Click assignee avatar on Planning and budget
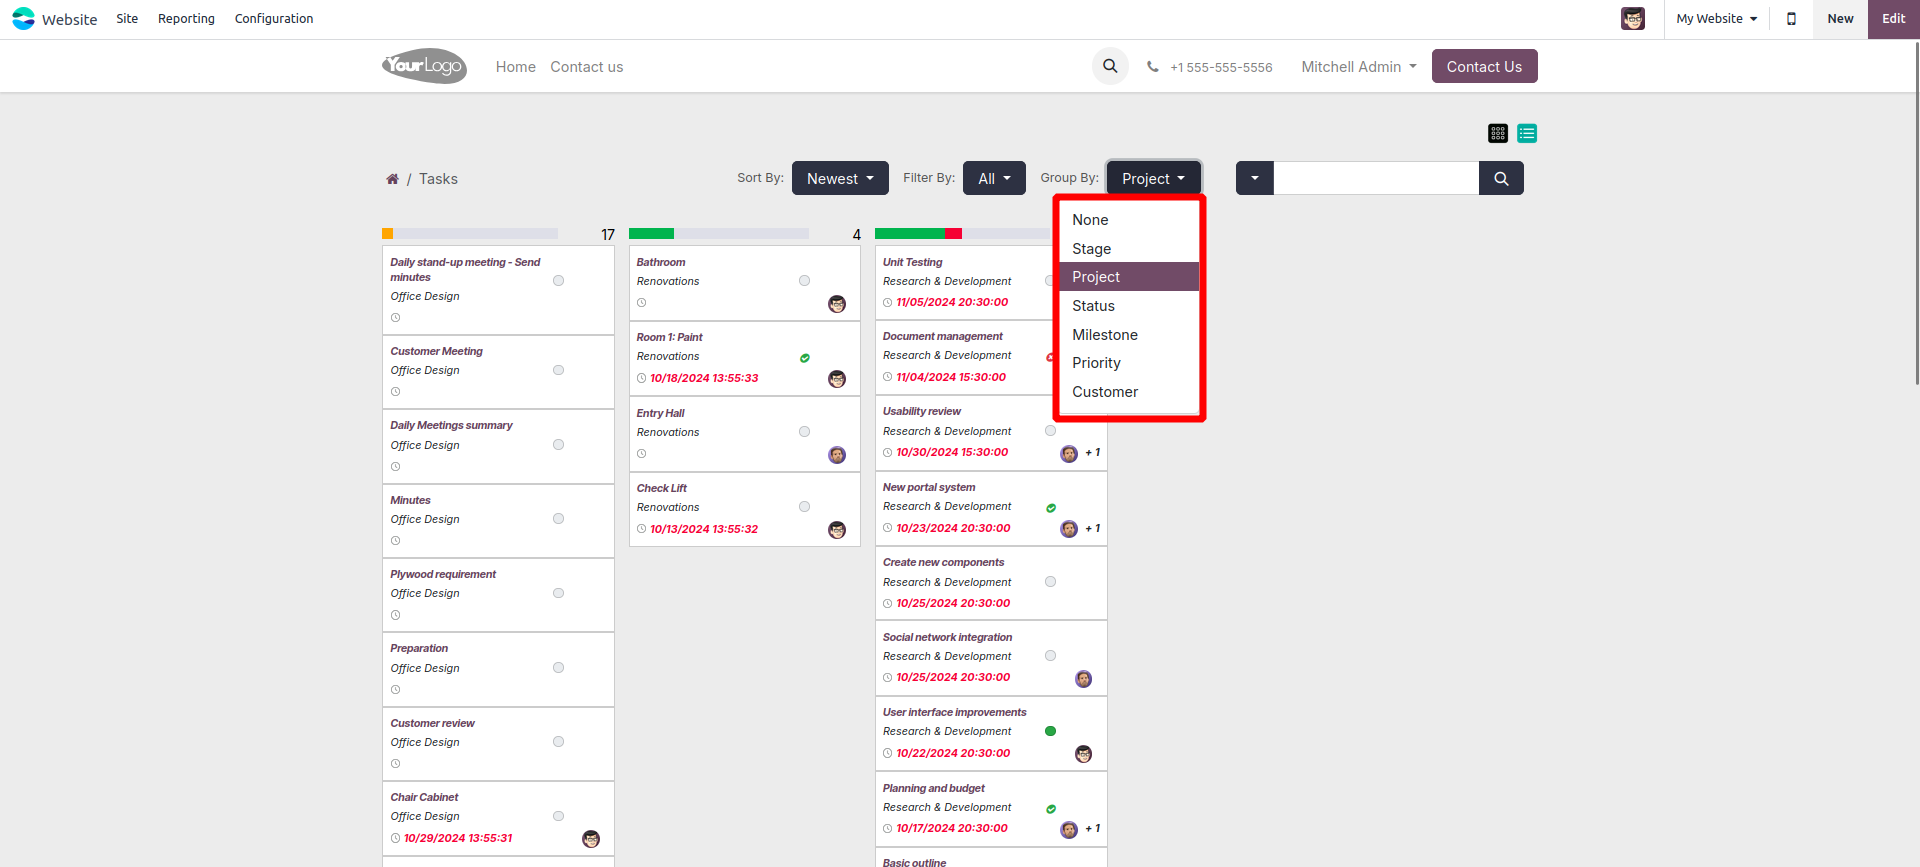1920x867 pixels. point(1069,830)
